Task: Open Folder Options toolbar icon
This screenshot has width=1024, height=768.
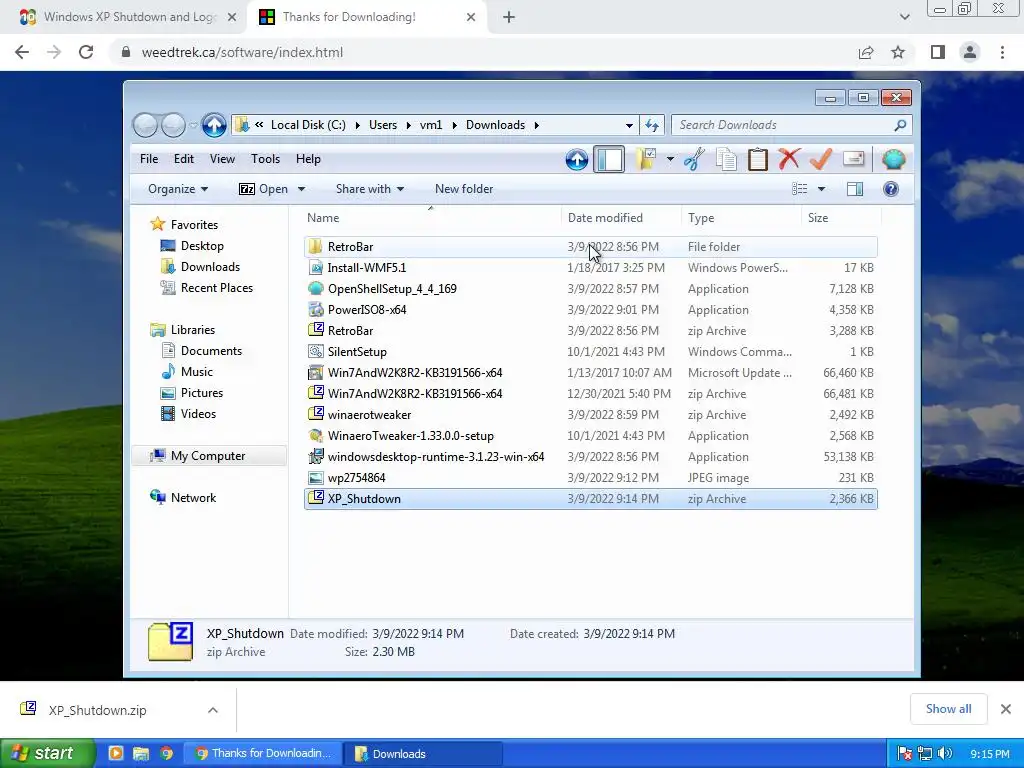Action: tap(646, 159)
